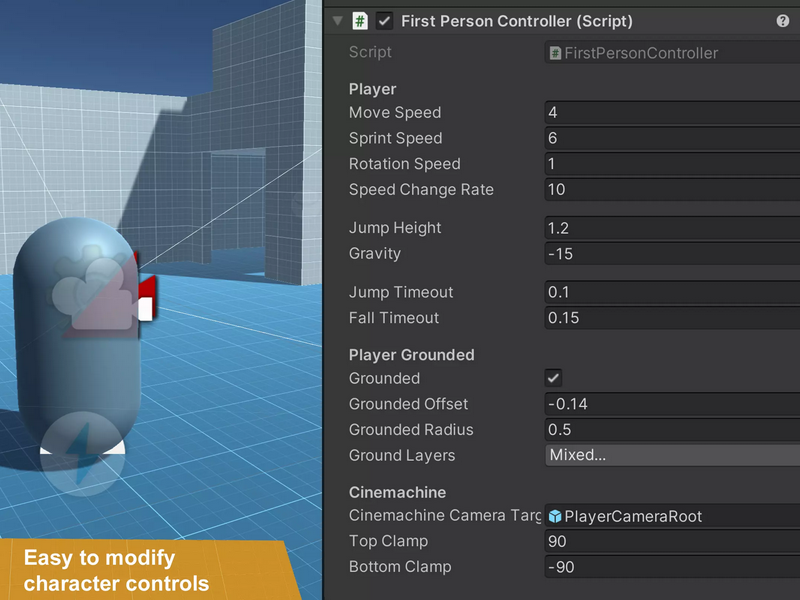Select the FirstPersonController script field
The image size is (800, 600).
672,53
